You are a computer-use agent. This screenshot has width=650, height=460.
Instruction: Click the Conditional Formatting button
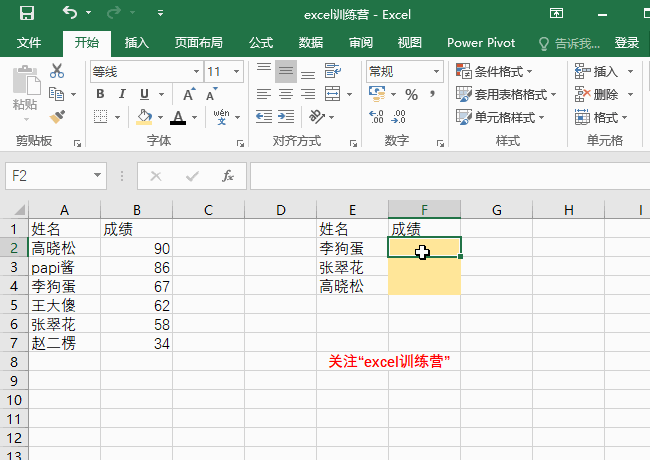tap(495, 71)
